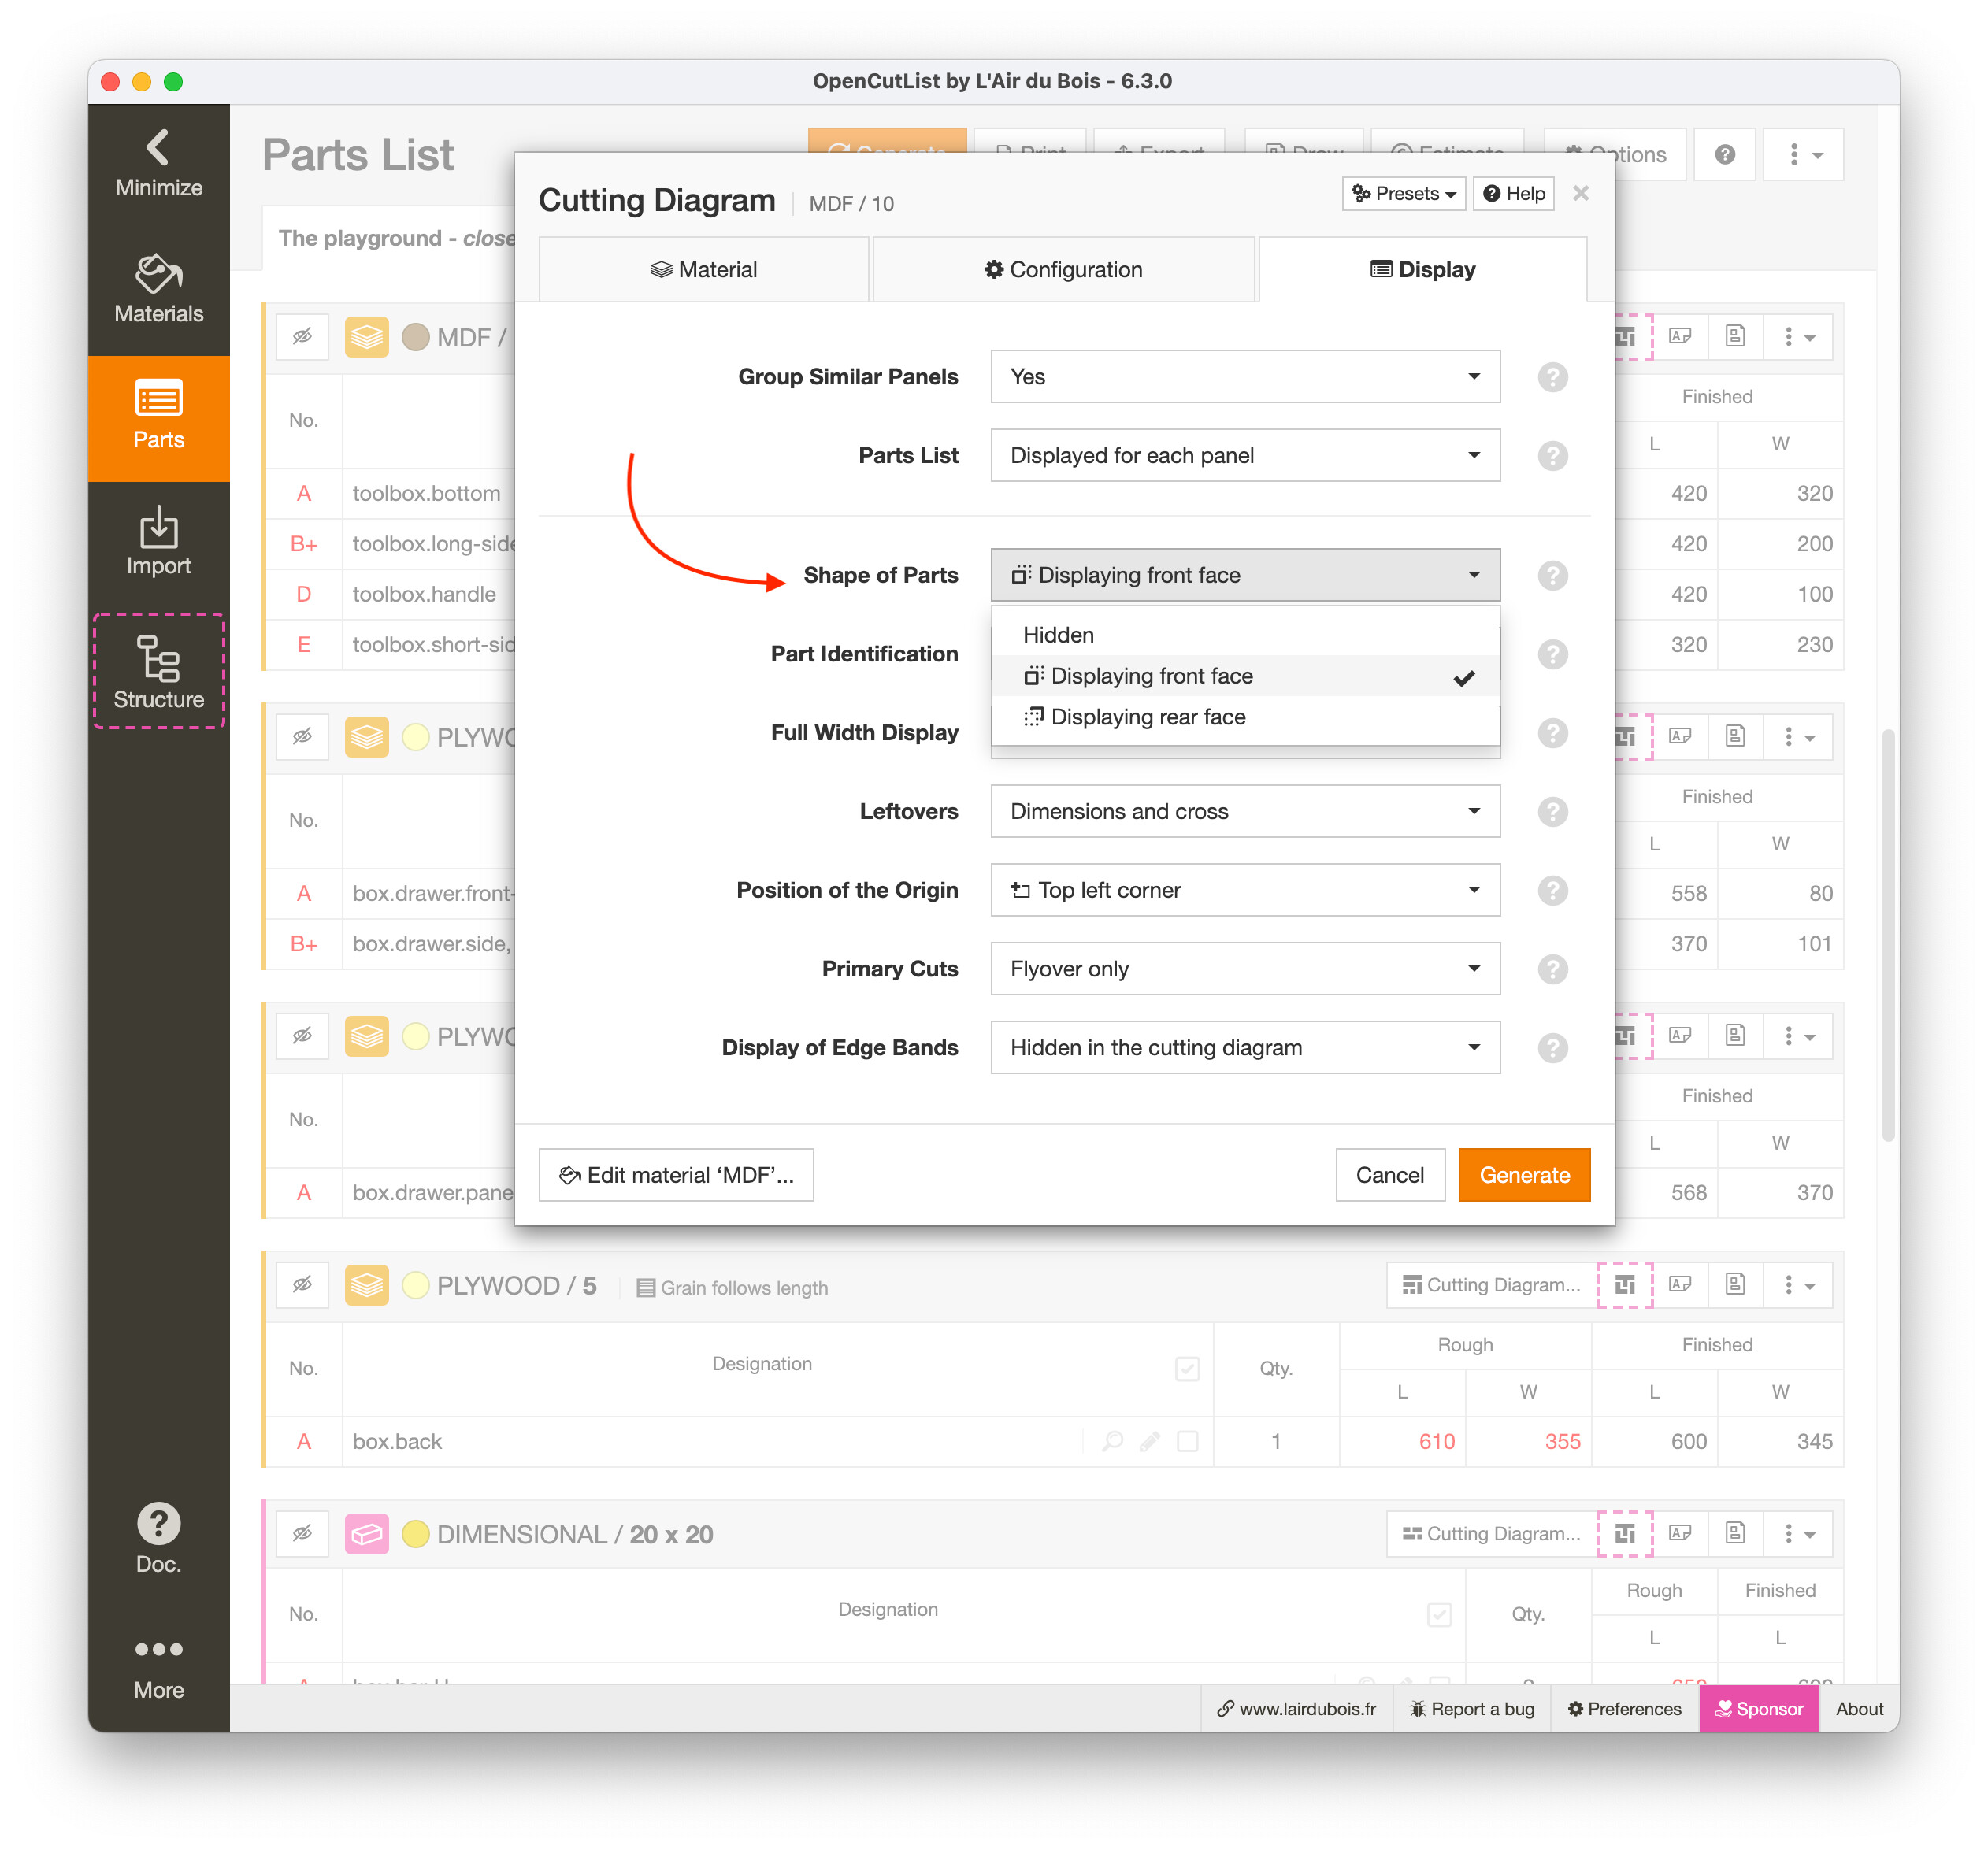Check the box.back row checkbox
The image size is (1988, 1849).
[x=1187, y=1442]
